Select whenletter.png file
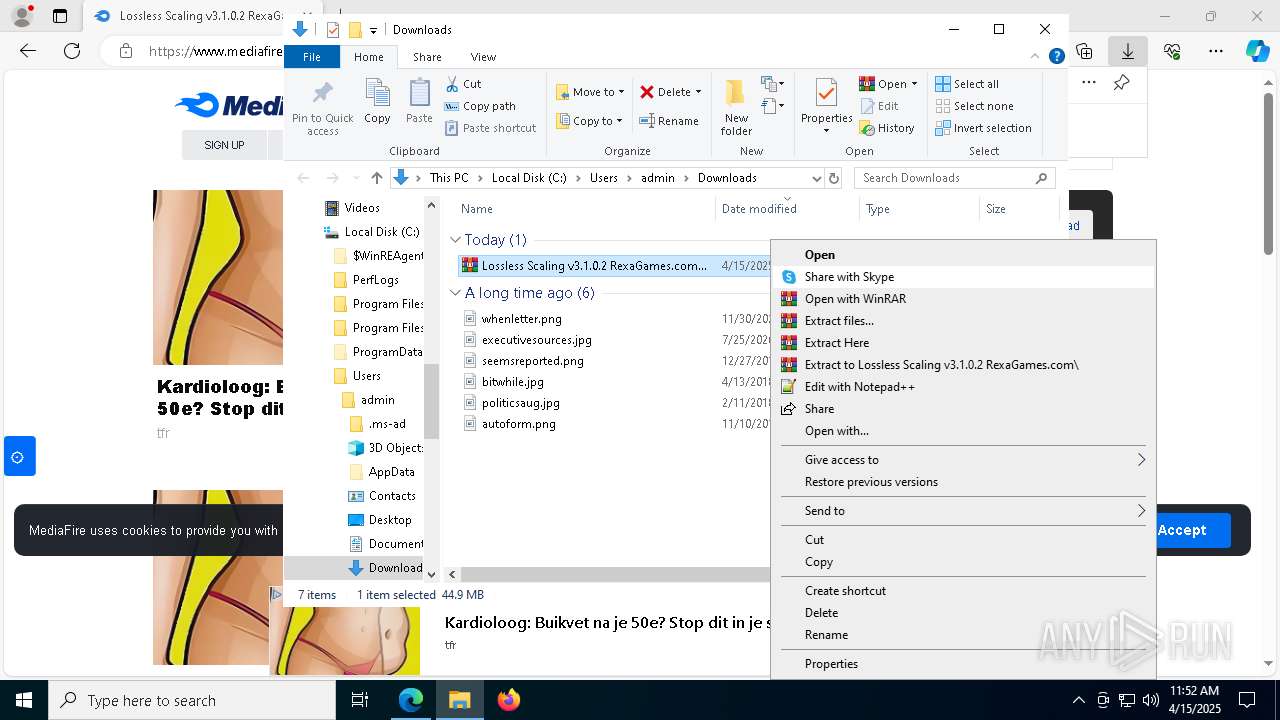 tap(521, 319)
